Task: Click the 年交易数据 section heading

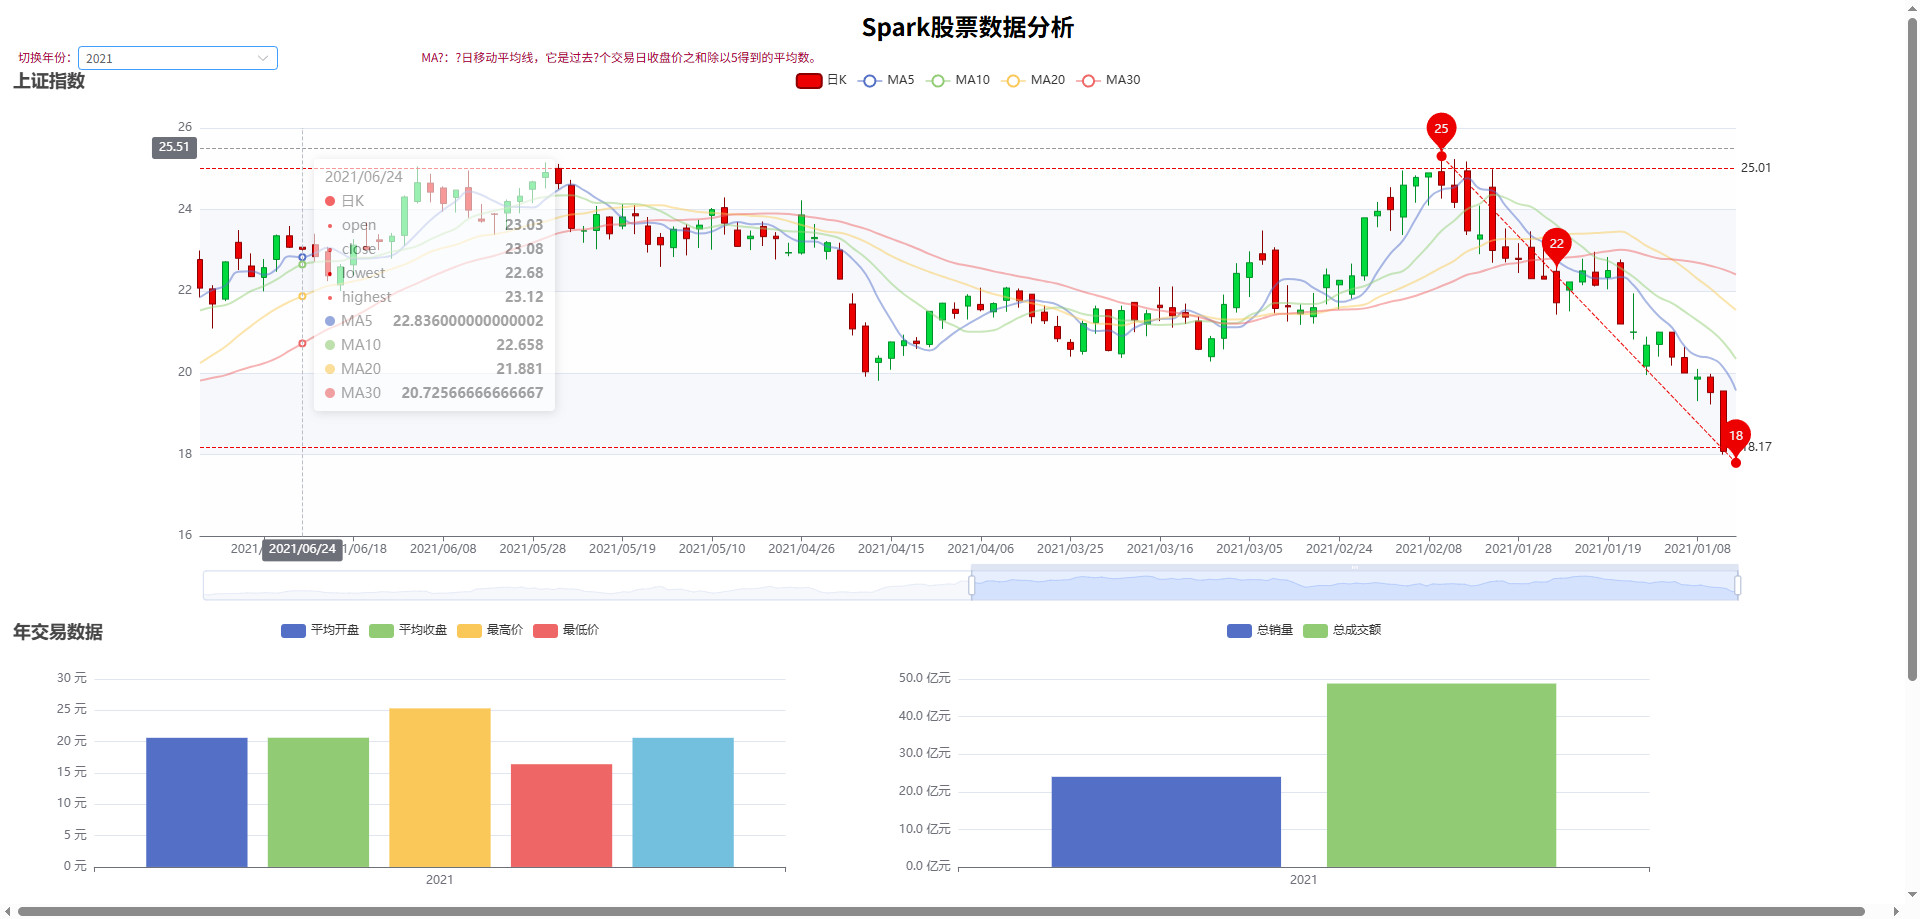Action: pyautogui.click(x=58, y=632)
